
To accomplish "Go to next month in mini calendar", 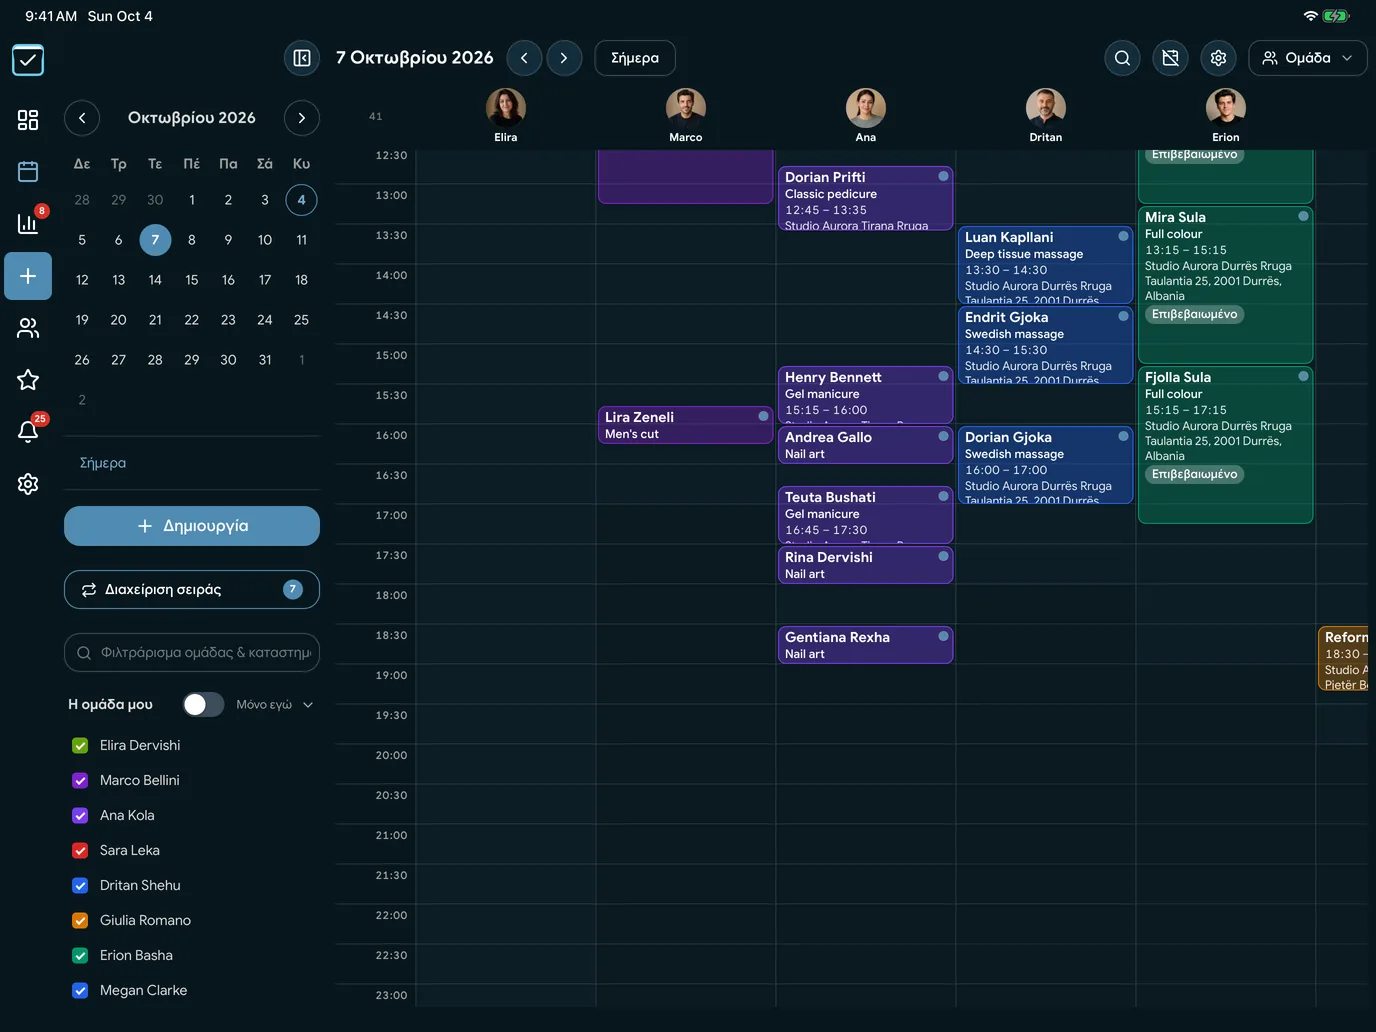I will tap(302, 118).
